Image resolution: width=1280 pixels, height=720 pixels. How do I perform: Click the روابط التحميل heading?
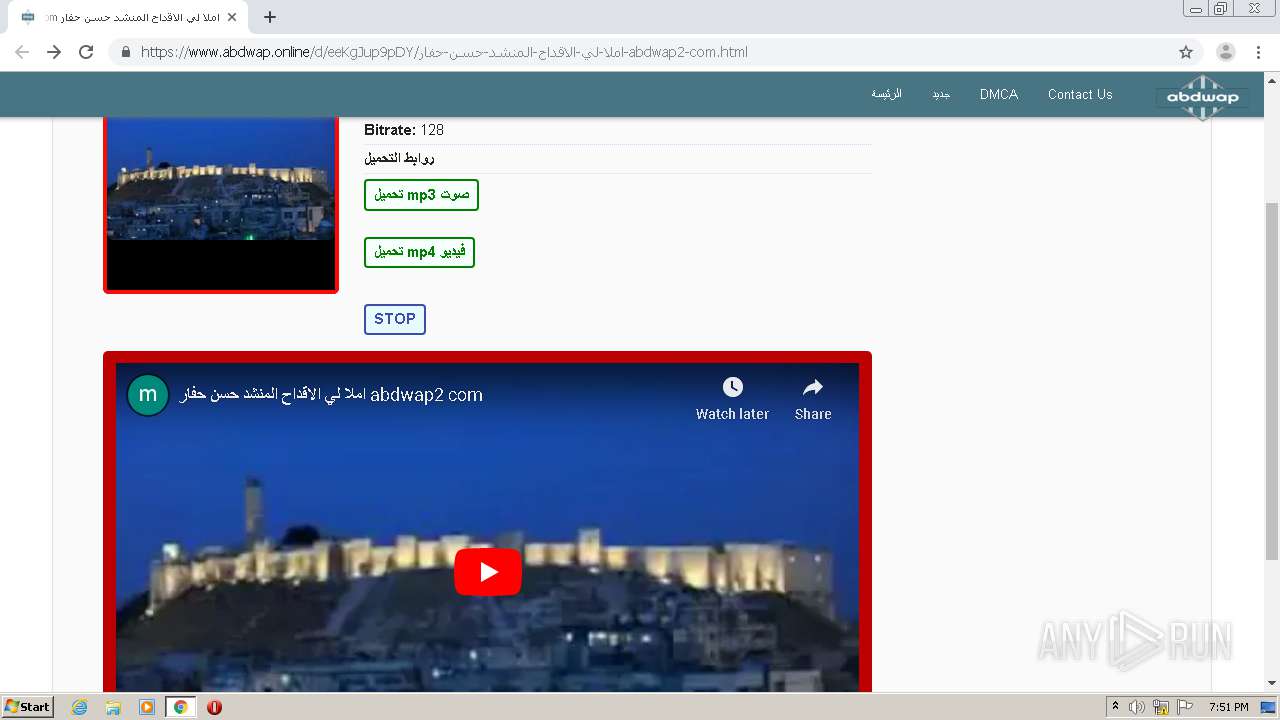[x=399, y=158]
